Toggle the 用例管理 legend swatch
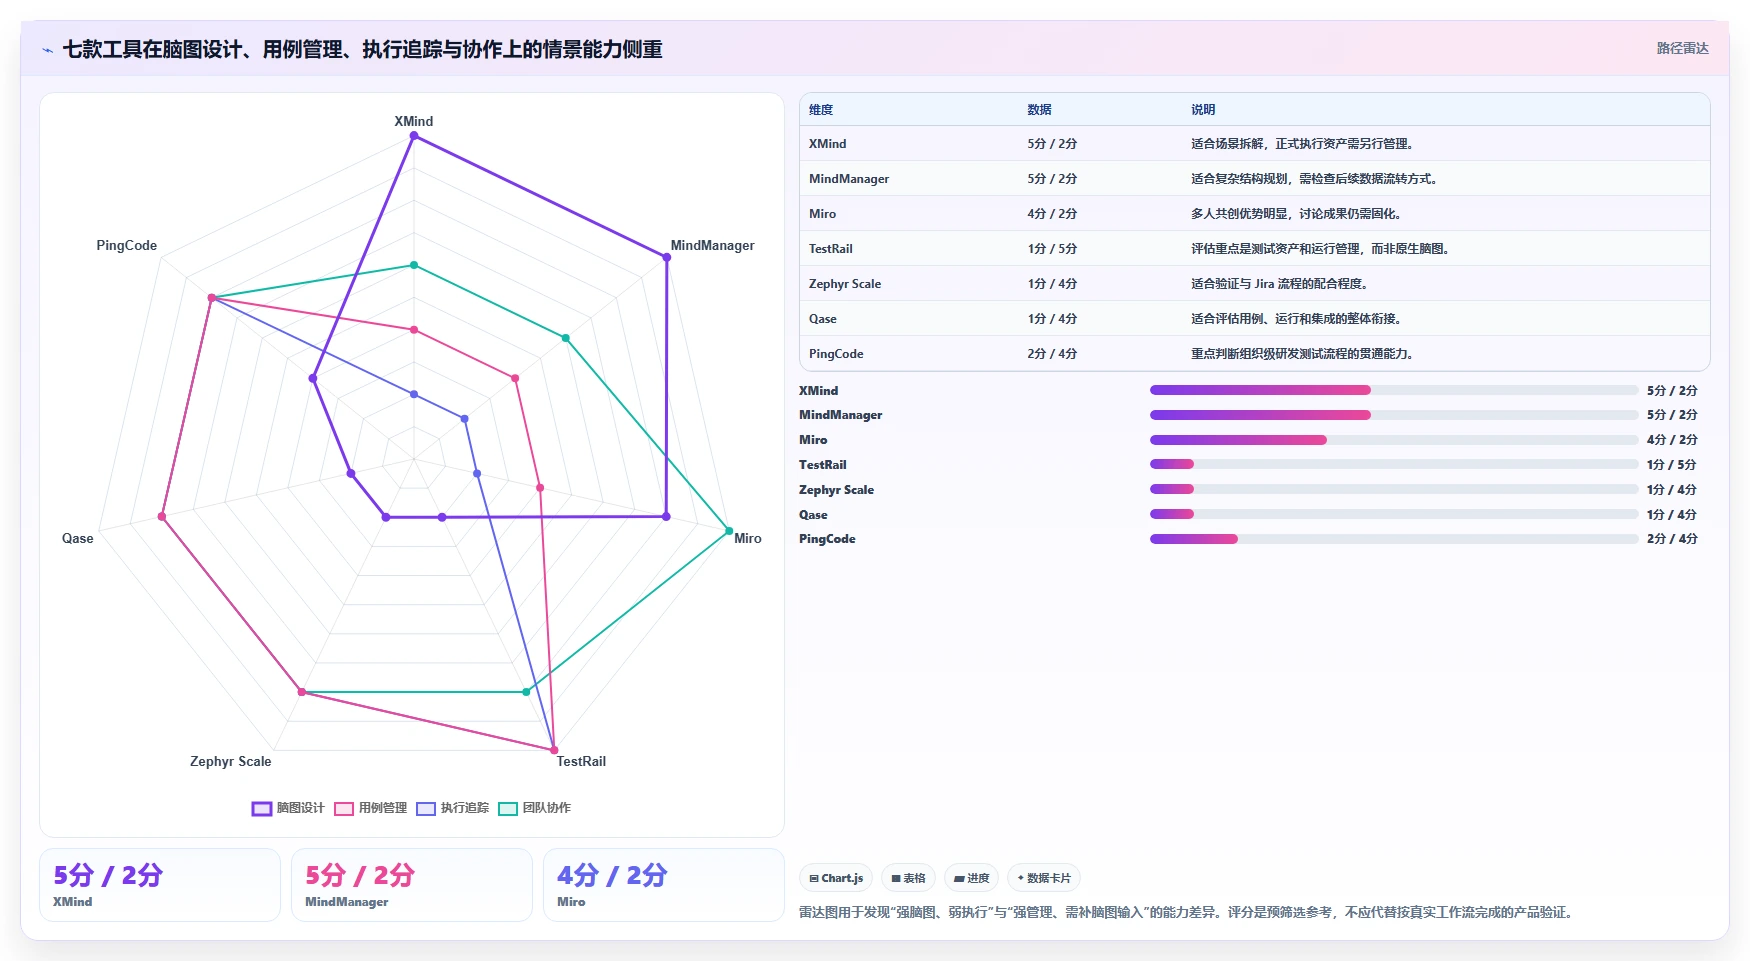1750x961 pixels. point(344,808)
